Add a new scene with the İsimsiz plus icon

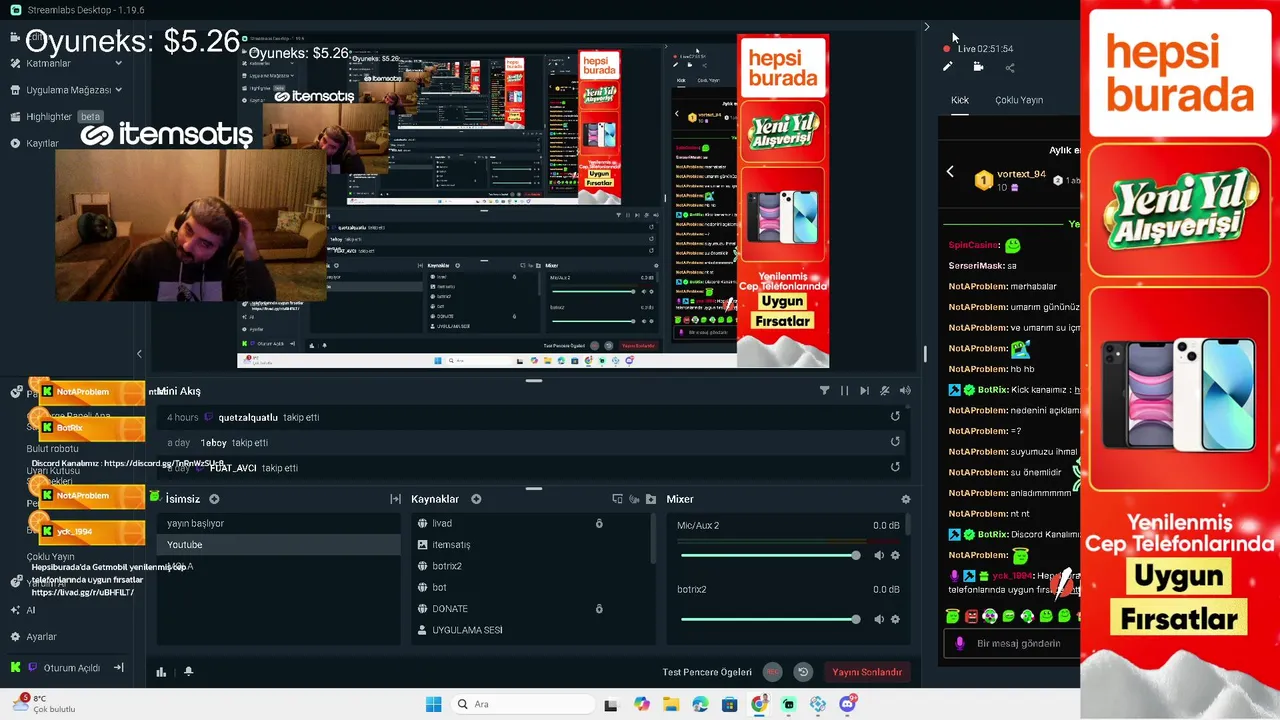point(214,499)
